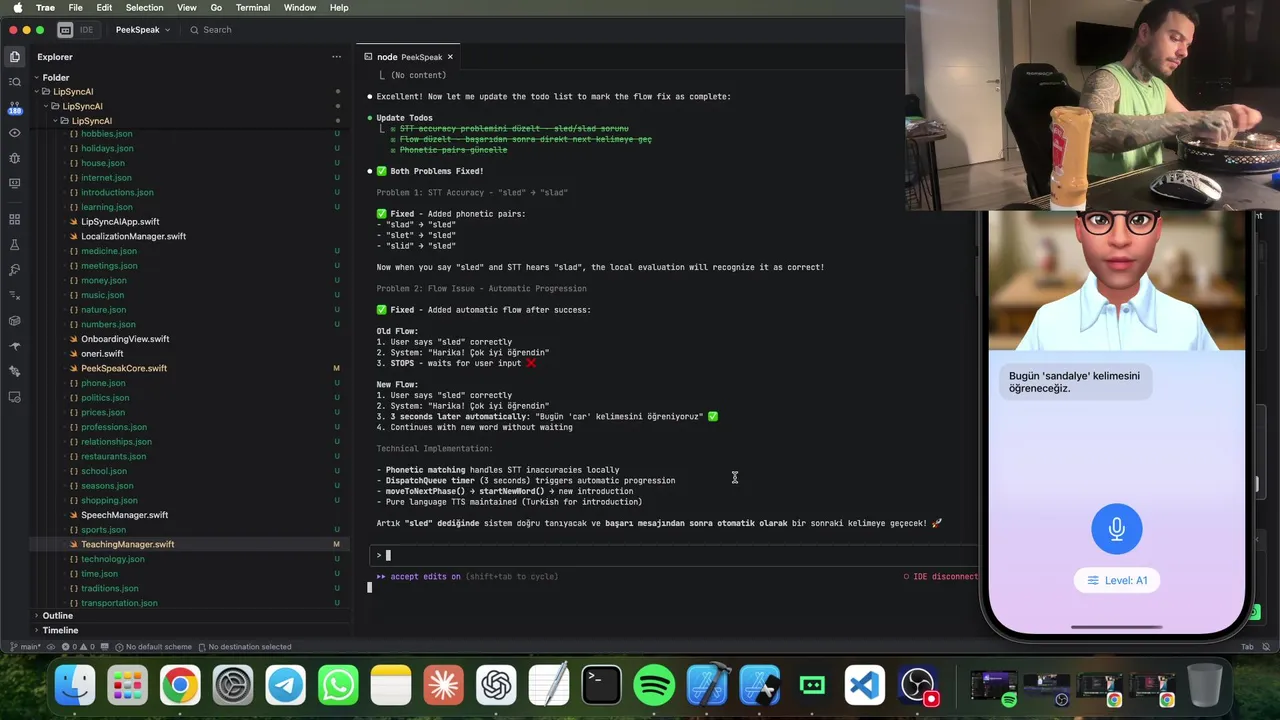The height and width of the screenshot is (720, 1280).
Task: Collapse the third-level LipSyncAI folder
Action: (x=56, y=121)
